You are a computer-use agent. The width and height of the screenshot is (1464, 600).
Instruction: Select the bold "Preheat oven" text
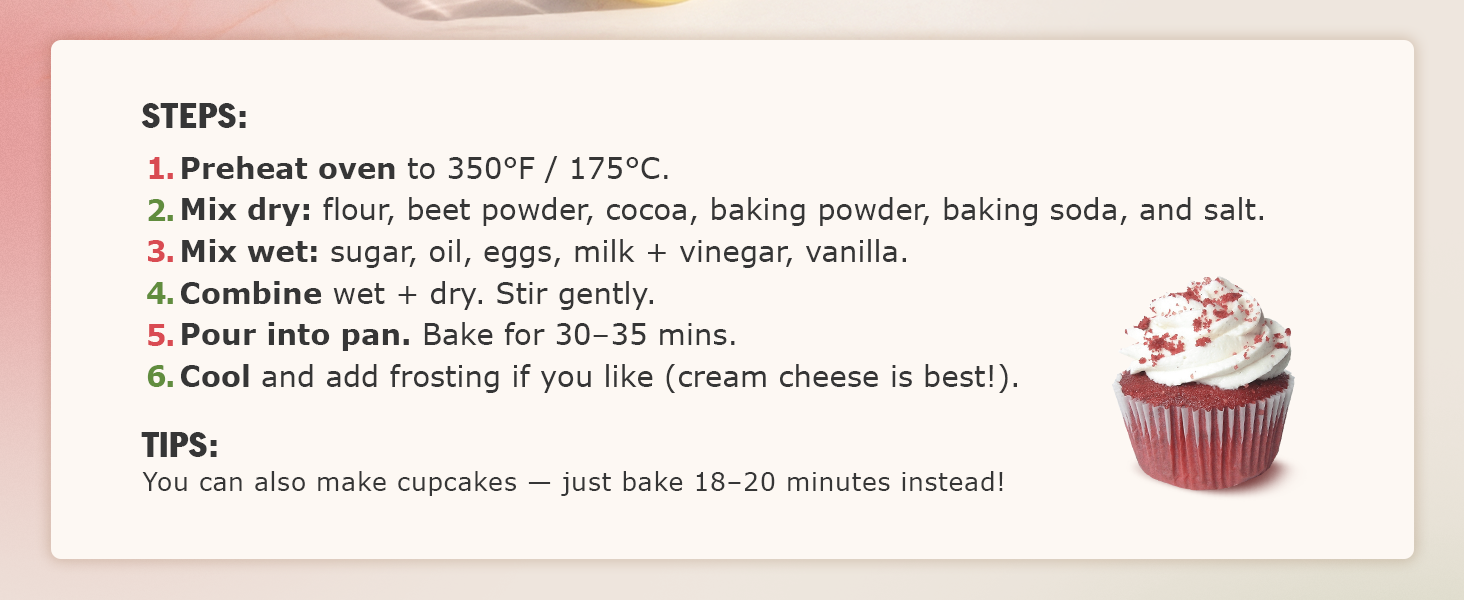pyautogui.click(x=288, y=169)
